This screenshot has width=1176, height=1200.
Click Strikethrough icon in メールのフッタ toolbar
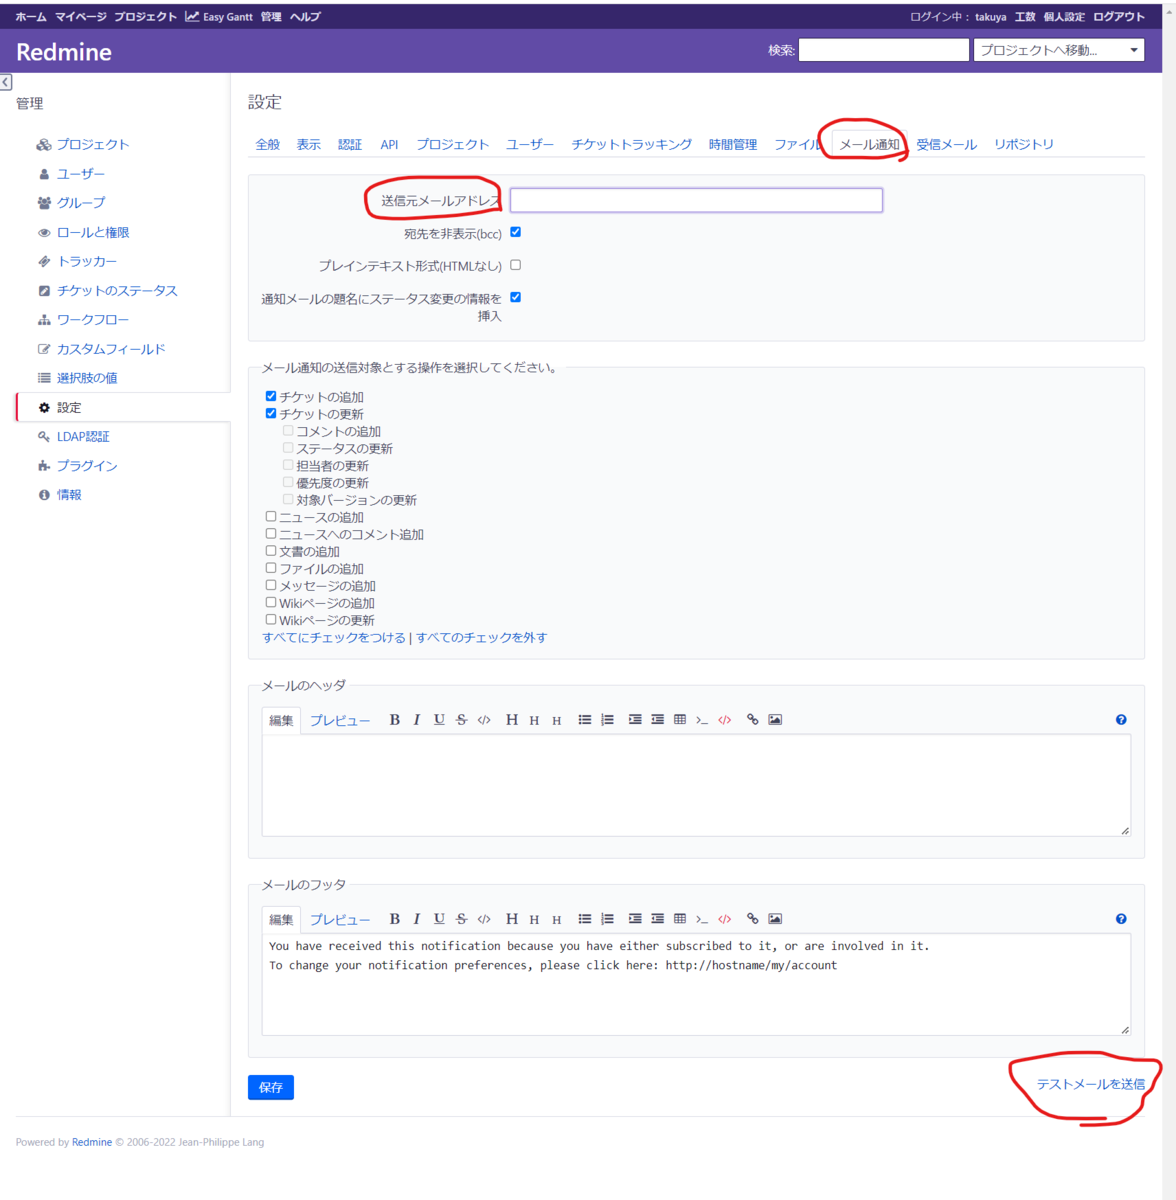click(x=461, y=919)
